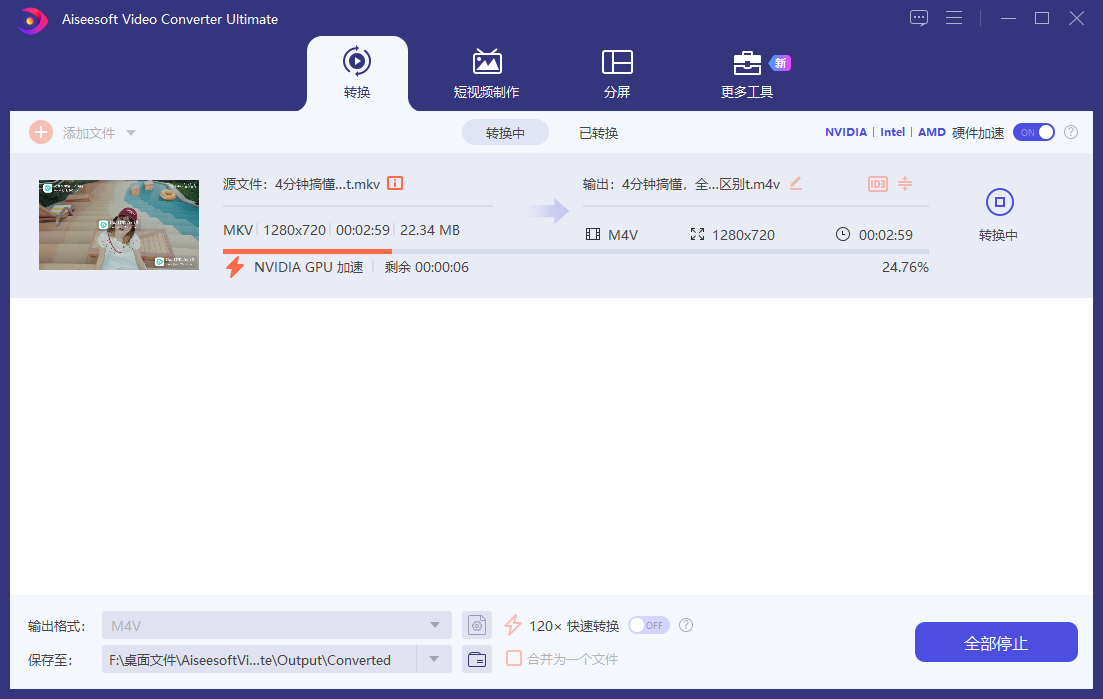Click the source file info icon
The image size is (1103, 699).
pyautogui.click(x=395, y=183)
